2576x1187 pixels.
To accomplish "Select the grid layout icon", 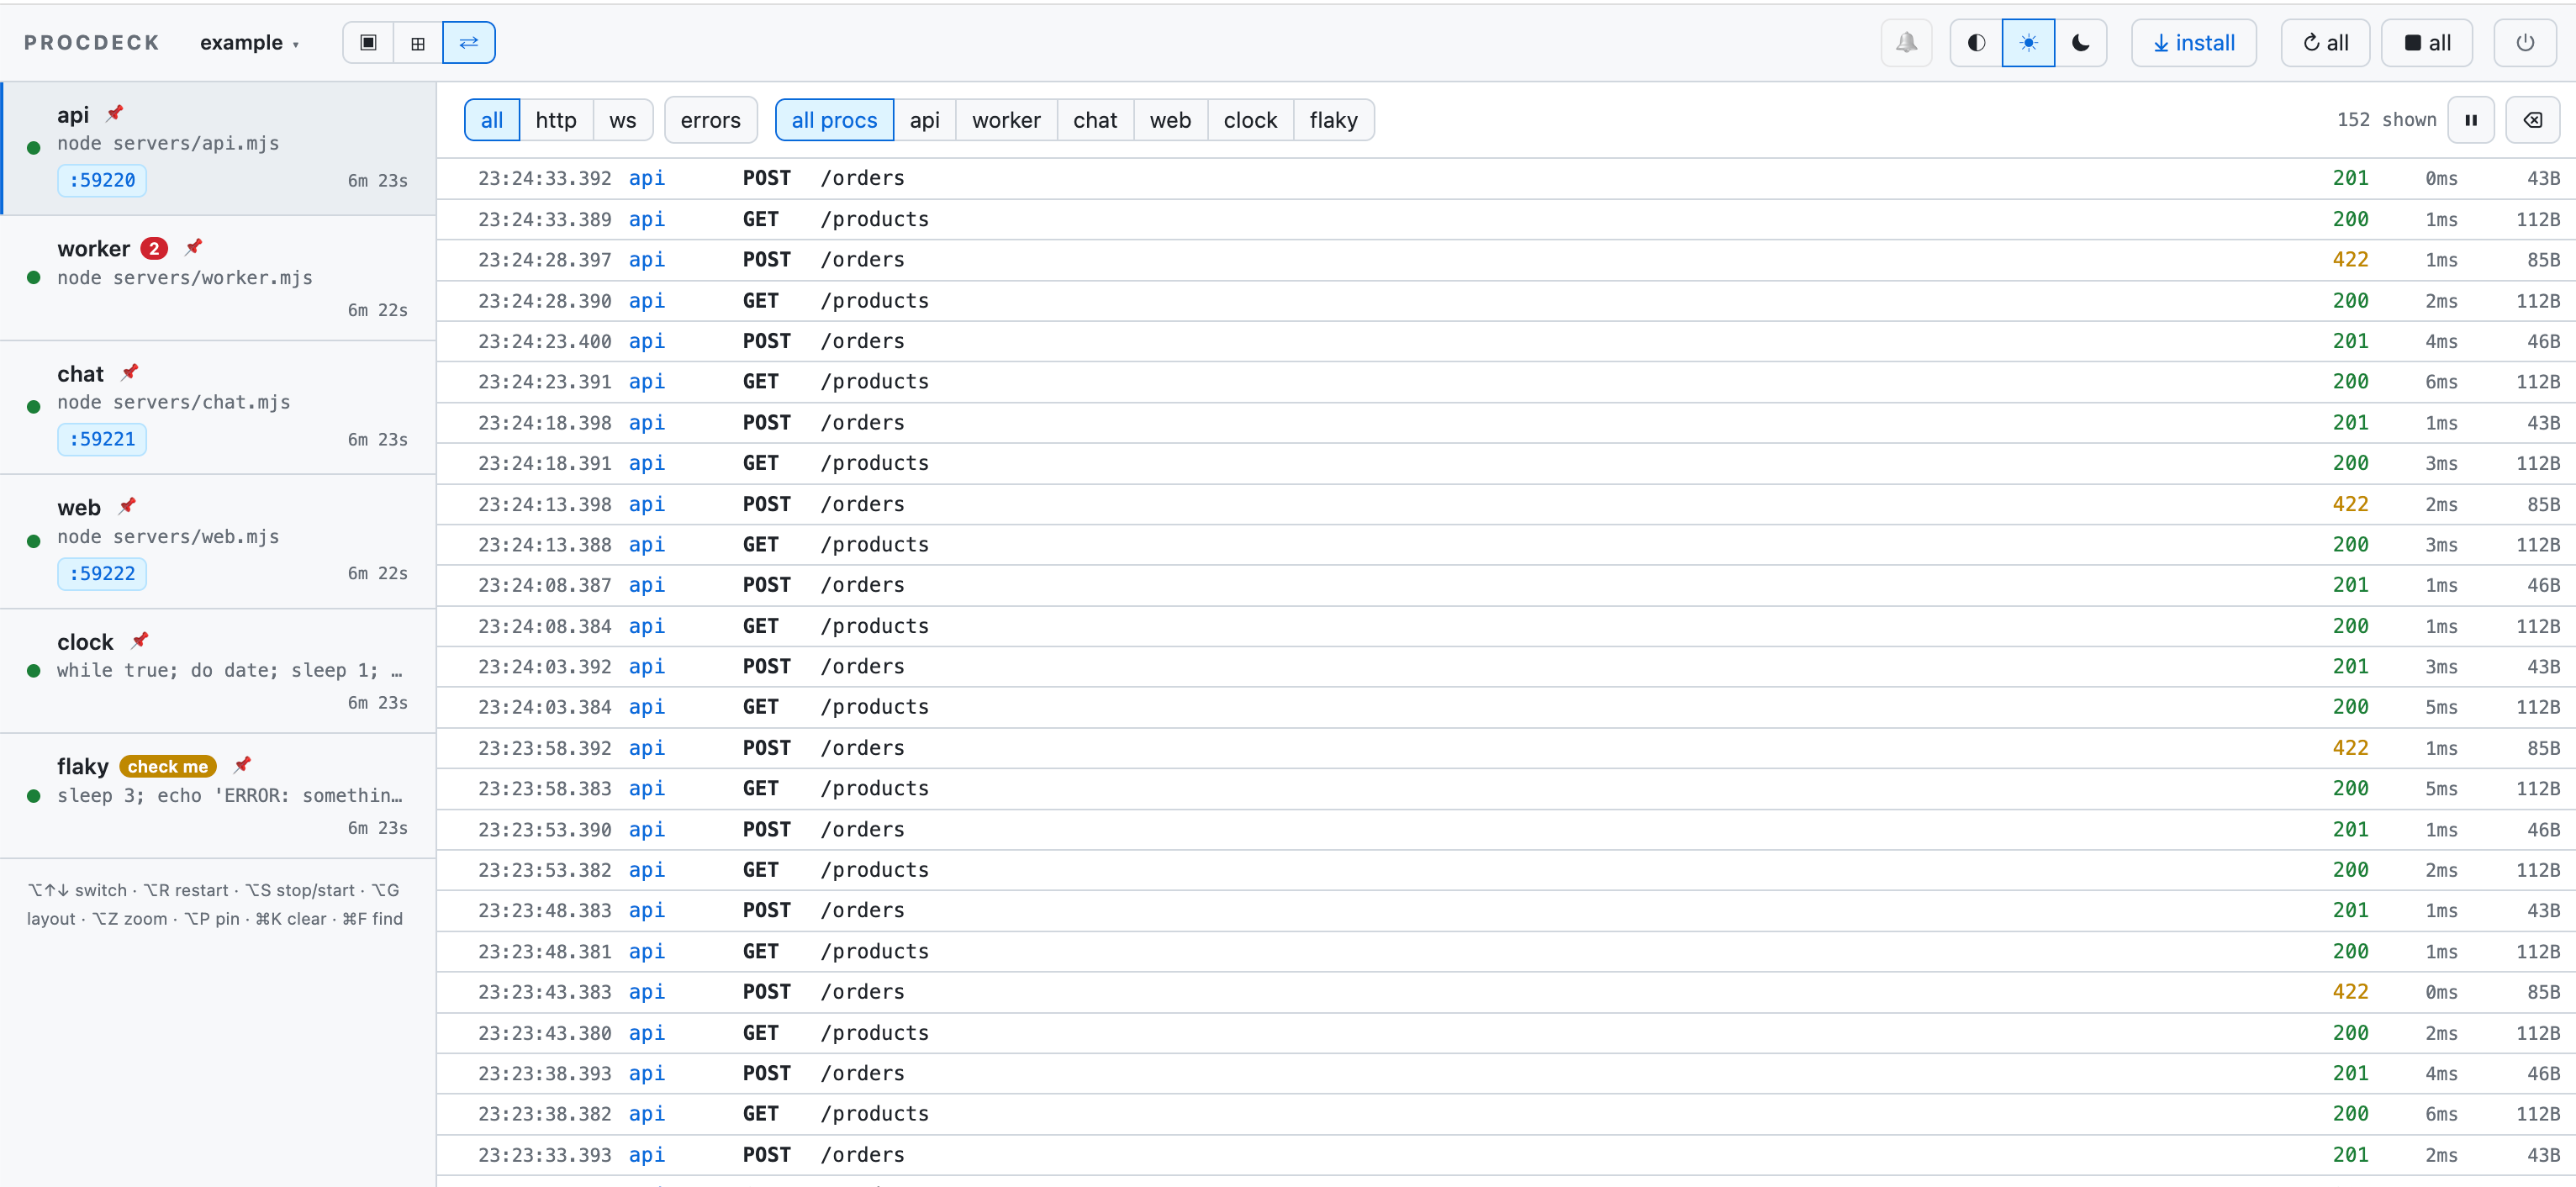I will [418, 42].
